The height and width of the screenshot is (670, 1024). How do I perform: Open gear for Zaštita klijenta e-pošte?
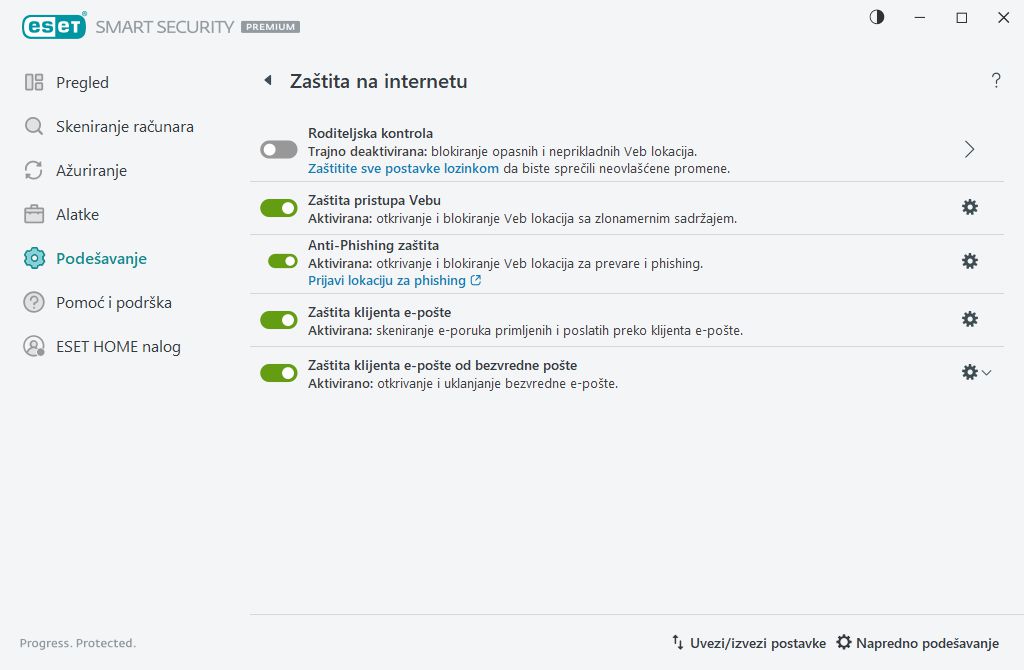coord(969,319)
